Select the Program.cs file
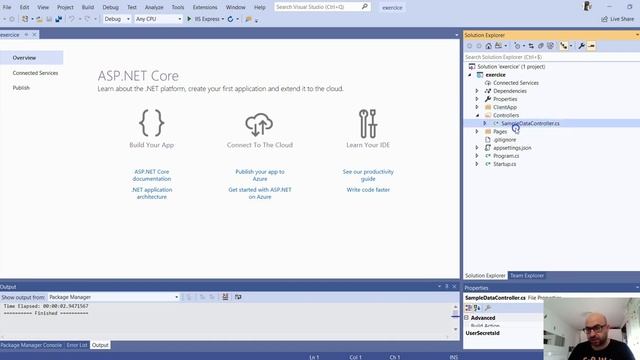The height and width of the screenshot is (360, 640). coord(506,156)
